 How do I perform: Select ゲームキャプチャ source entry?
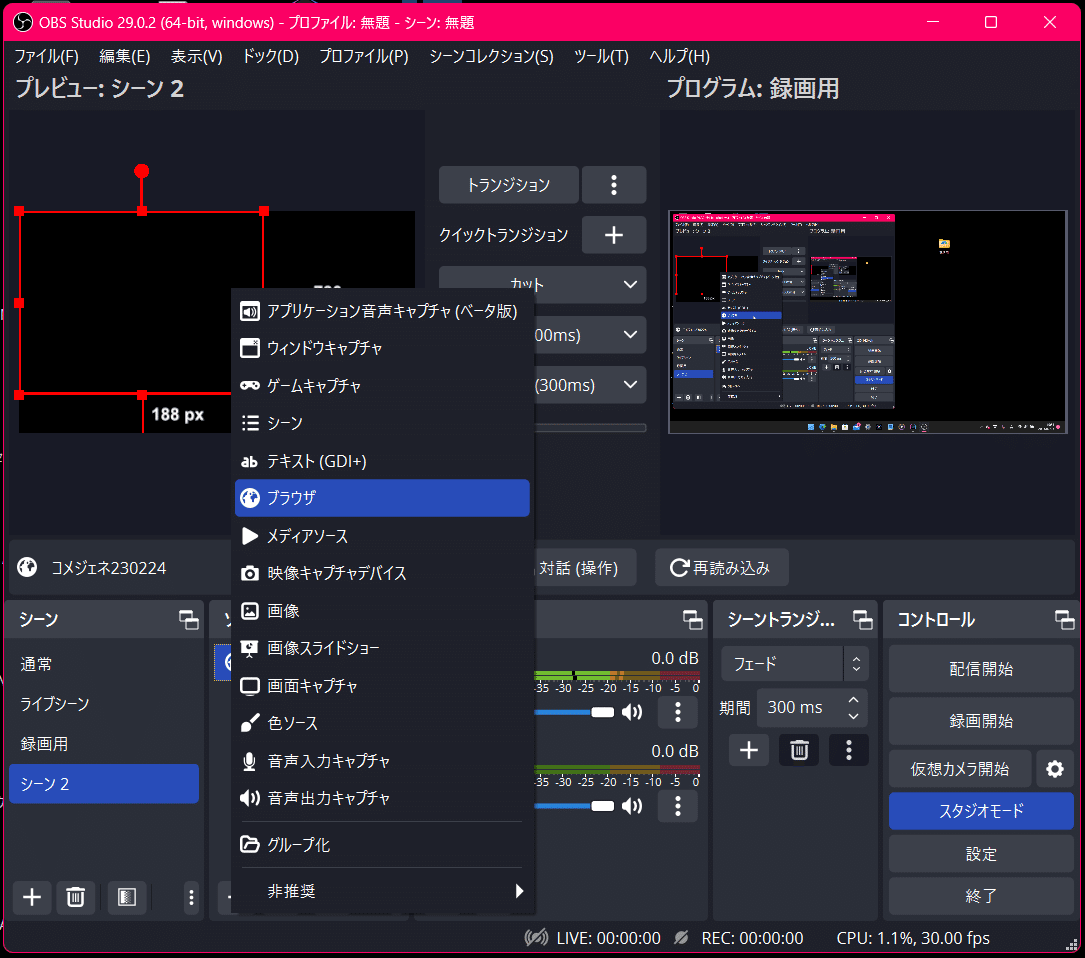click(x=382, y=386)
